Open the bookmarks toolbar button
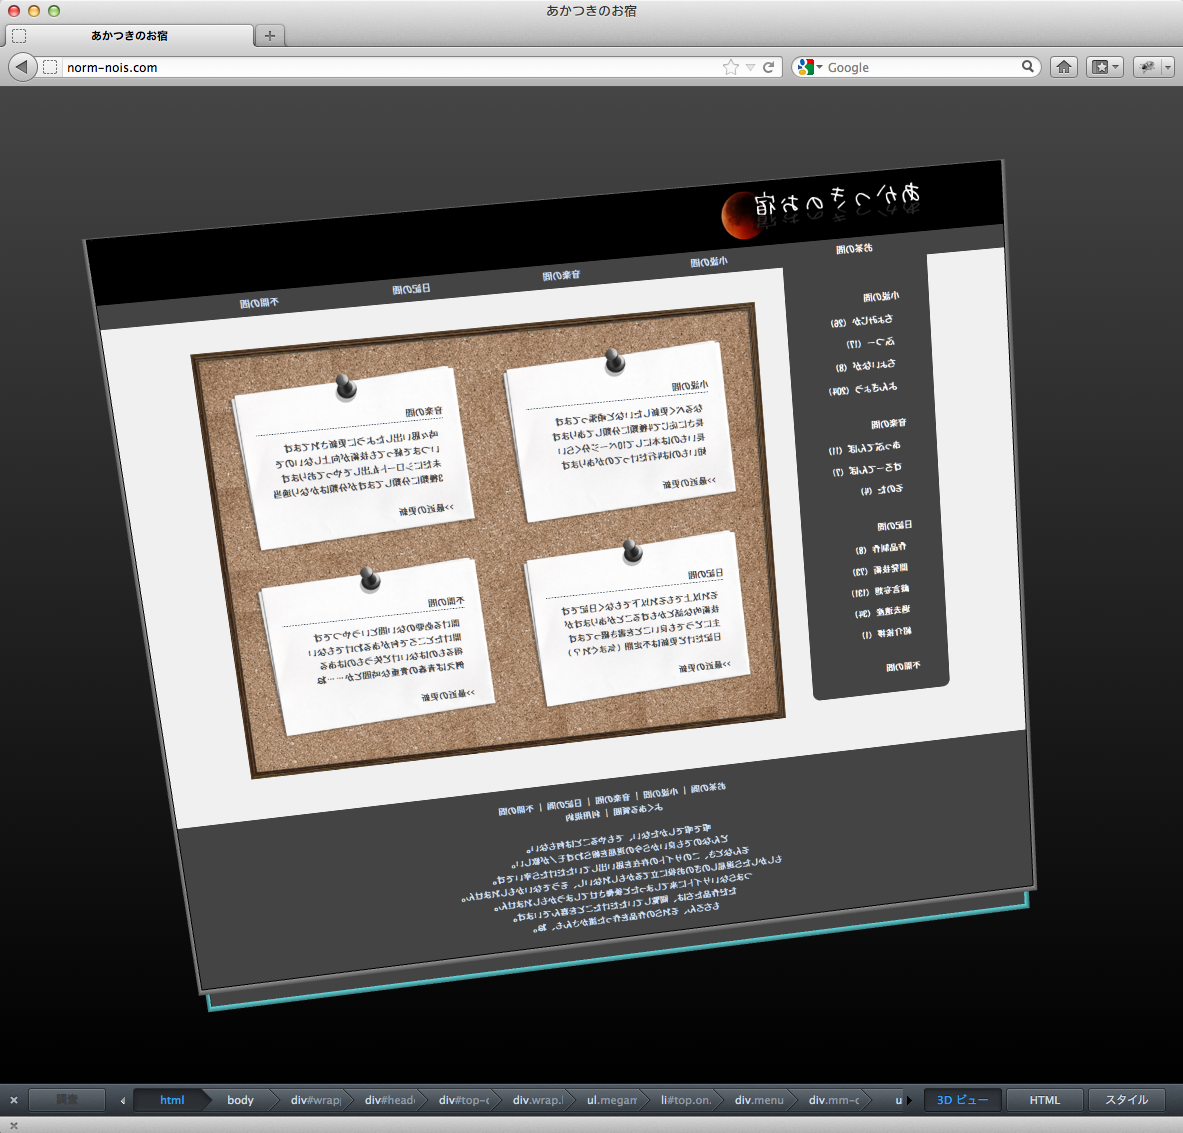The image size is (1183, 1133). tap(1101, 67)
